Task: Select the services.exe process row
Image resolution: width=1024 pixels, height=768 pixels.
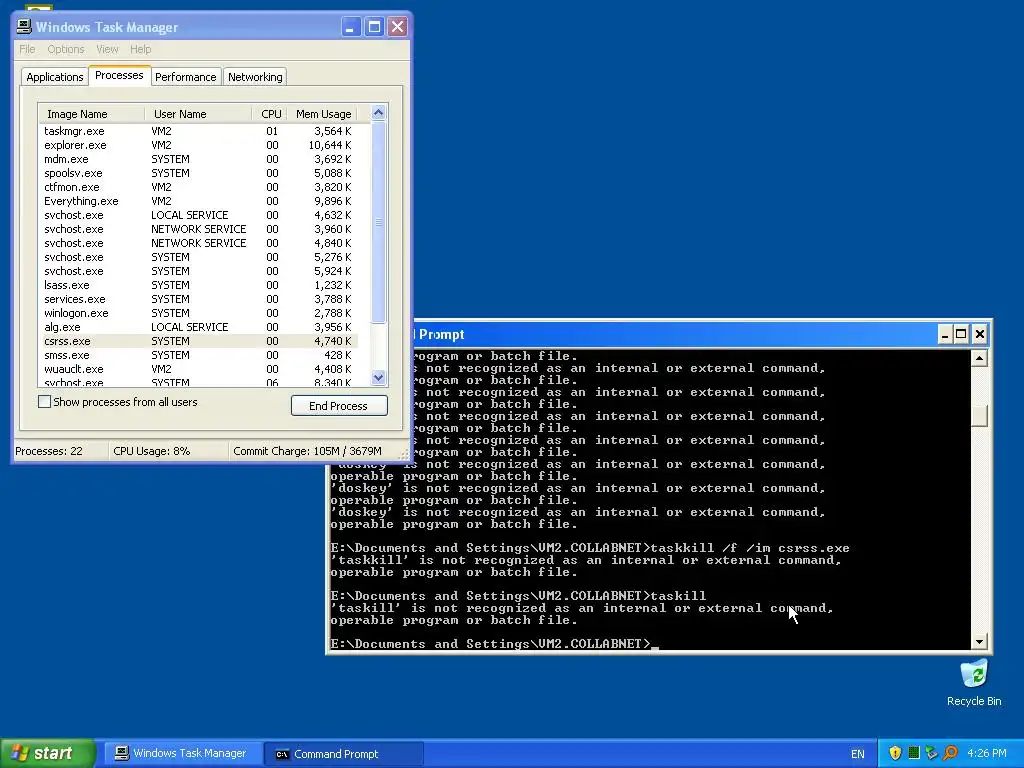Action: (x=198, y=299)
